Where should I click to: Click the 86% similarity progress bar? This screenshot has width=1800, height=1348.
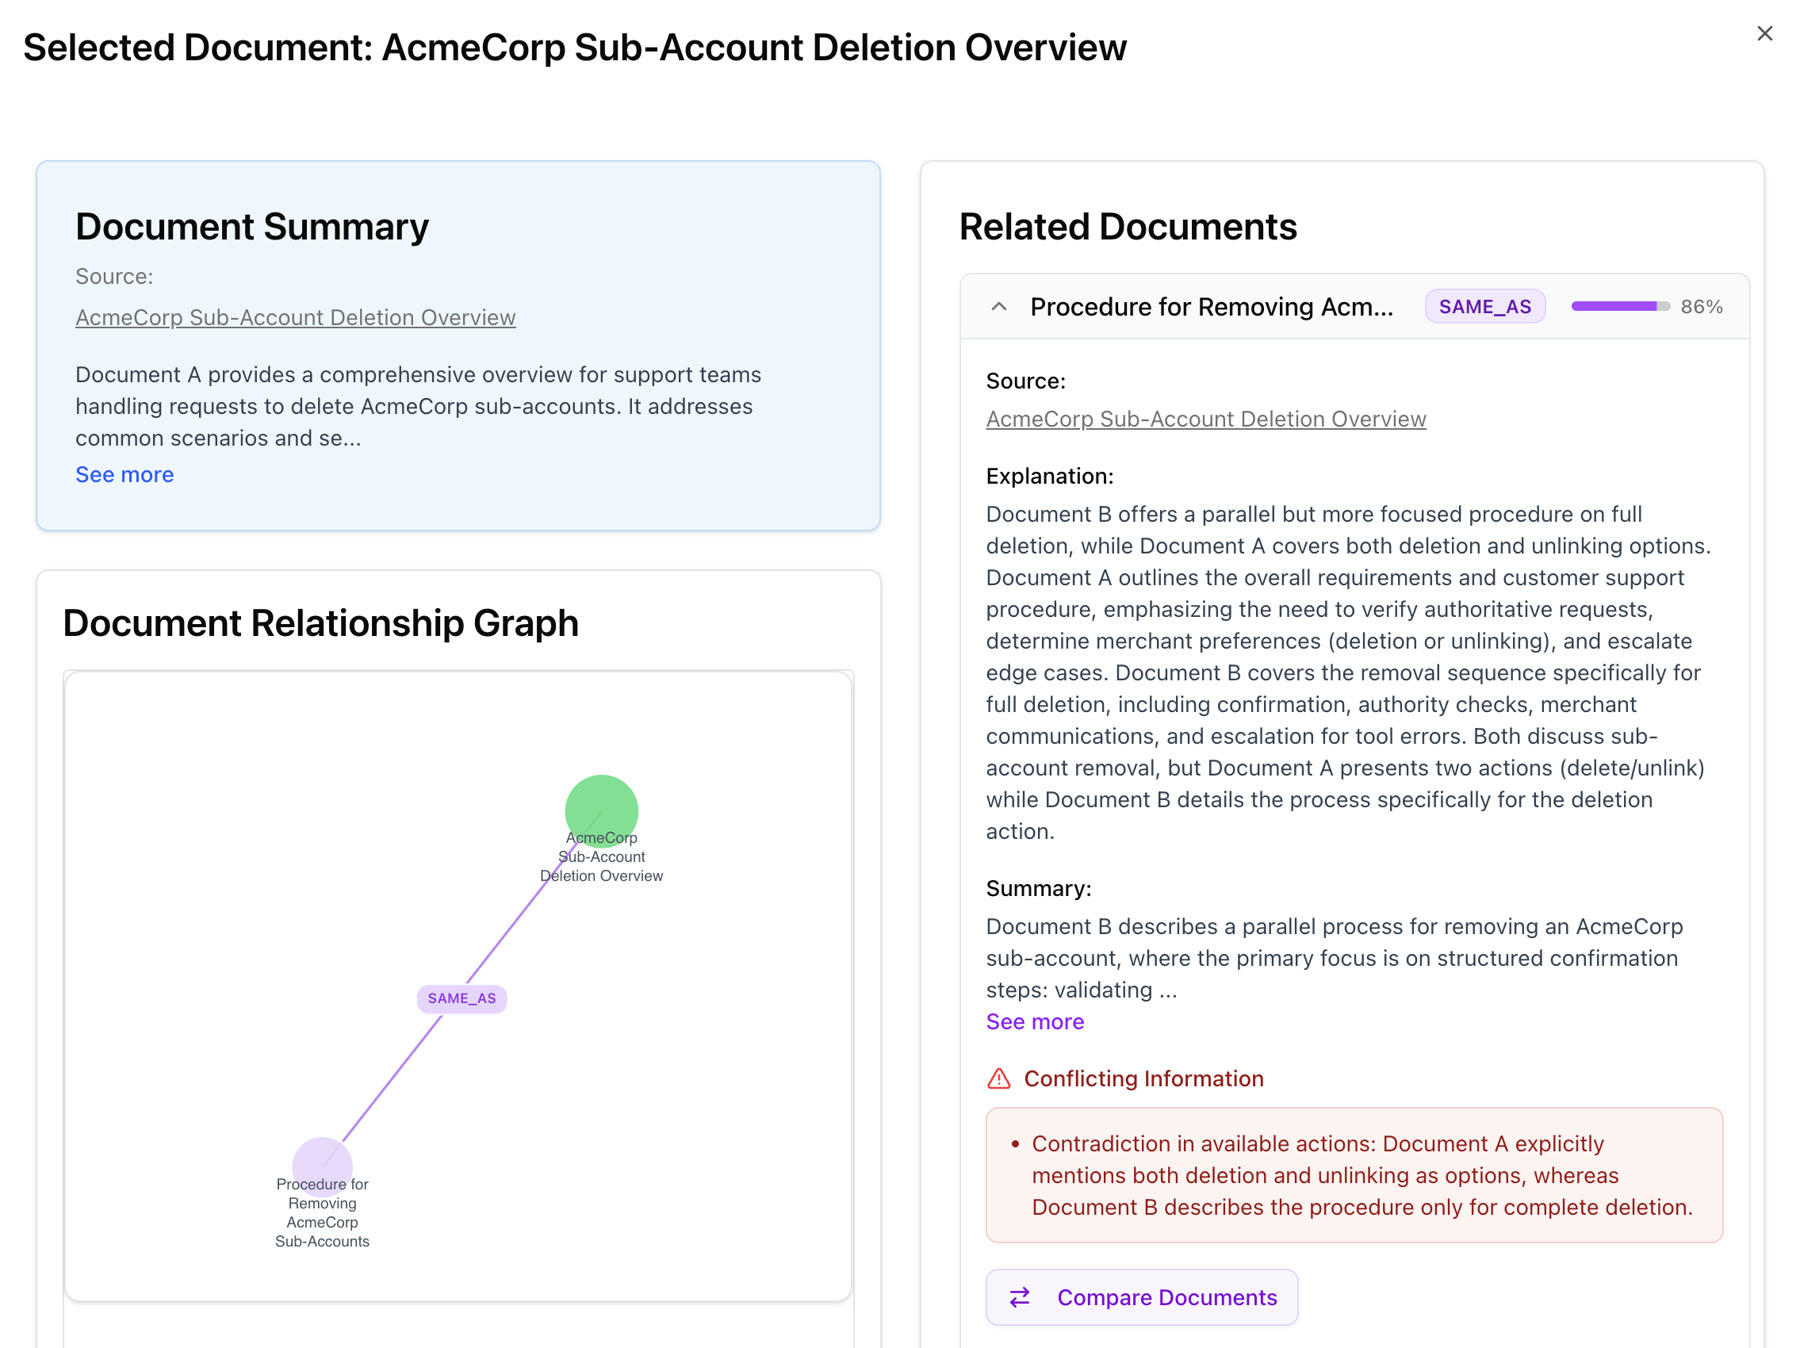pyautogui.click(x=1620, y=307)
